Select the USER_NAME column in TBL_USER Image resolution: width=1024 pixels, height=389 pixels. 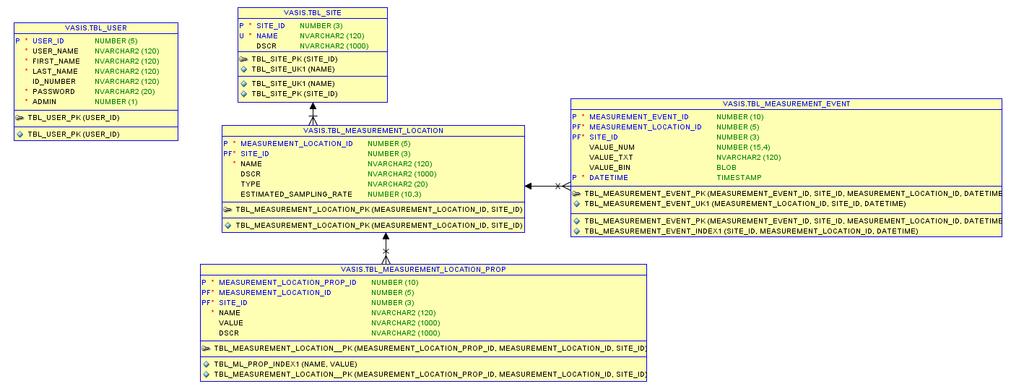pos(96,51)
